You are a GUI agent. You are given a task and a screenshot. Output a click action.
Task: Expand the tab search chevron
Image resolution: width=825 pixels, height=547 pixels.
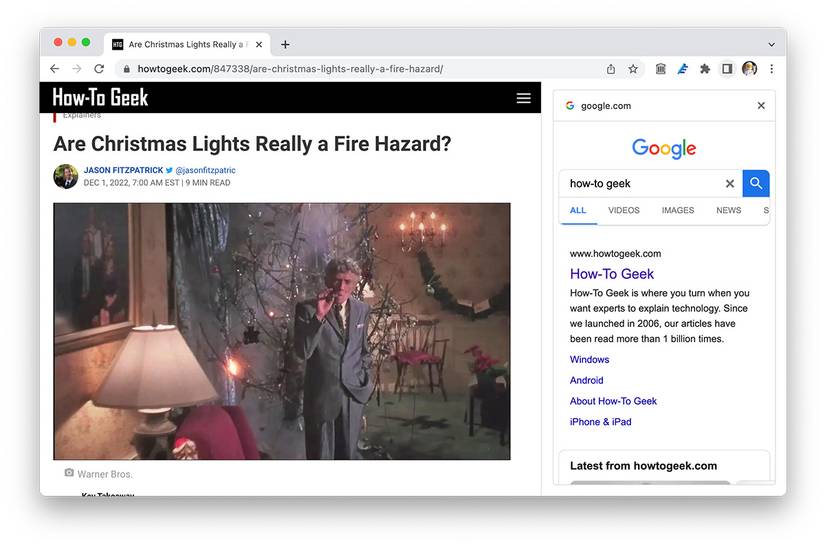771,45
